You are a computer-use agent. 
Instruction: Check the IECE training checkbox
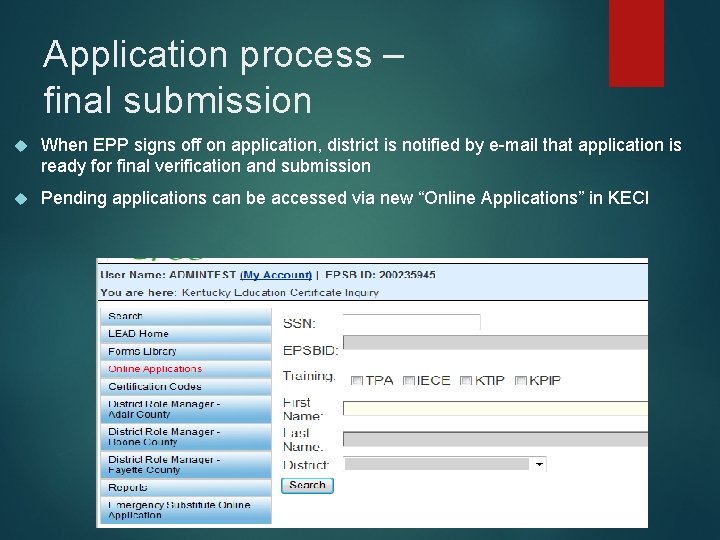coord(409,381)
